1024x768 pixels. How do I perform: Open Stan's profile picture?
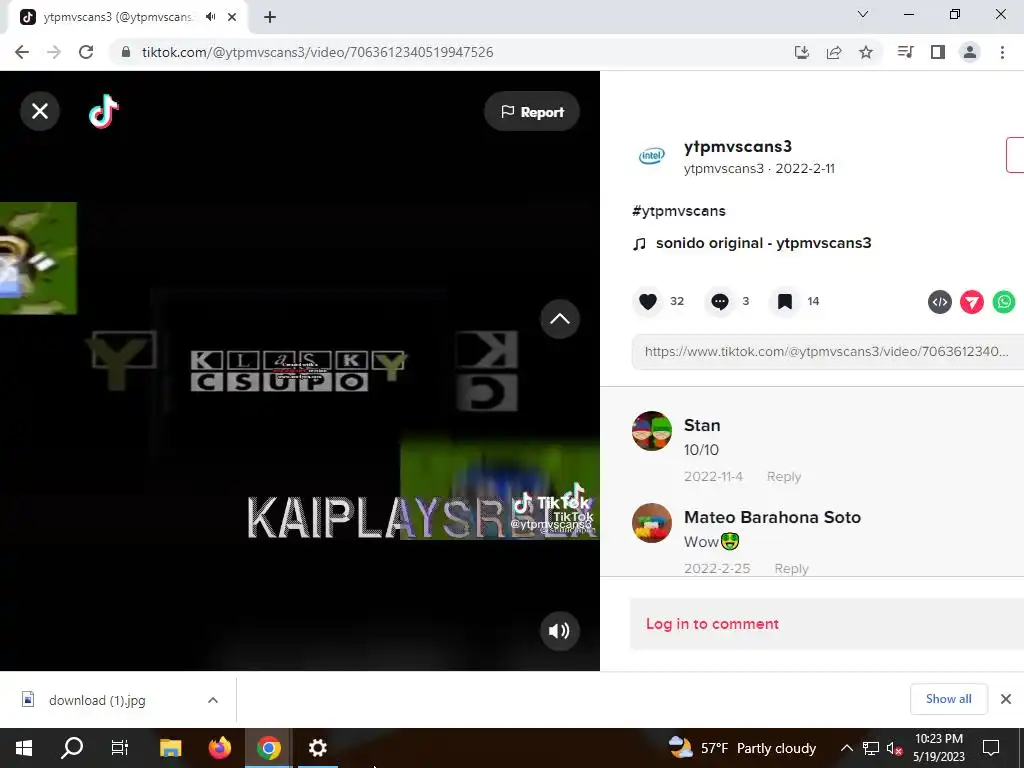point(652,431)
